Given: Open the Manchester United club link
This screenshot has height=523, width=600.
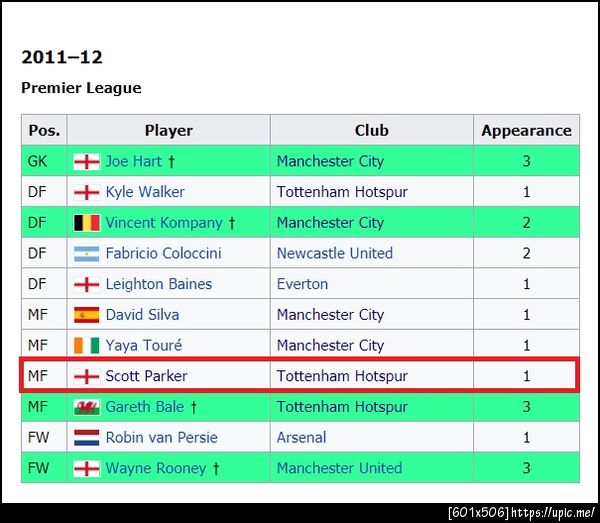Looking at the screenshot, I should coord(339,468).
